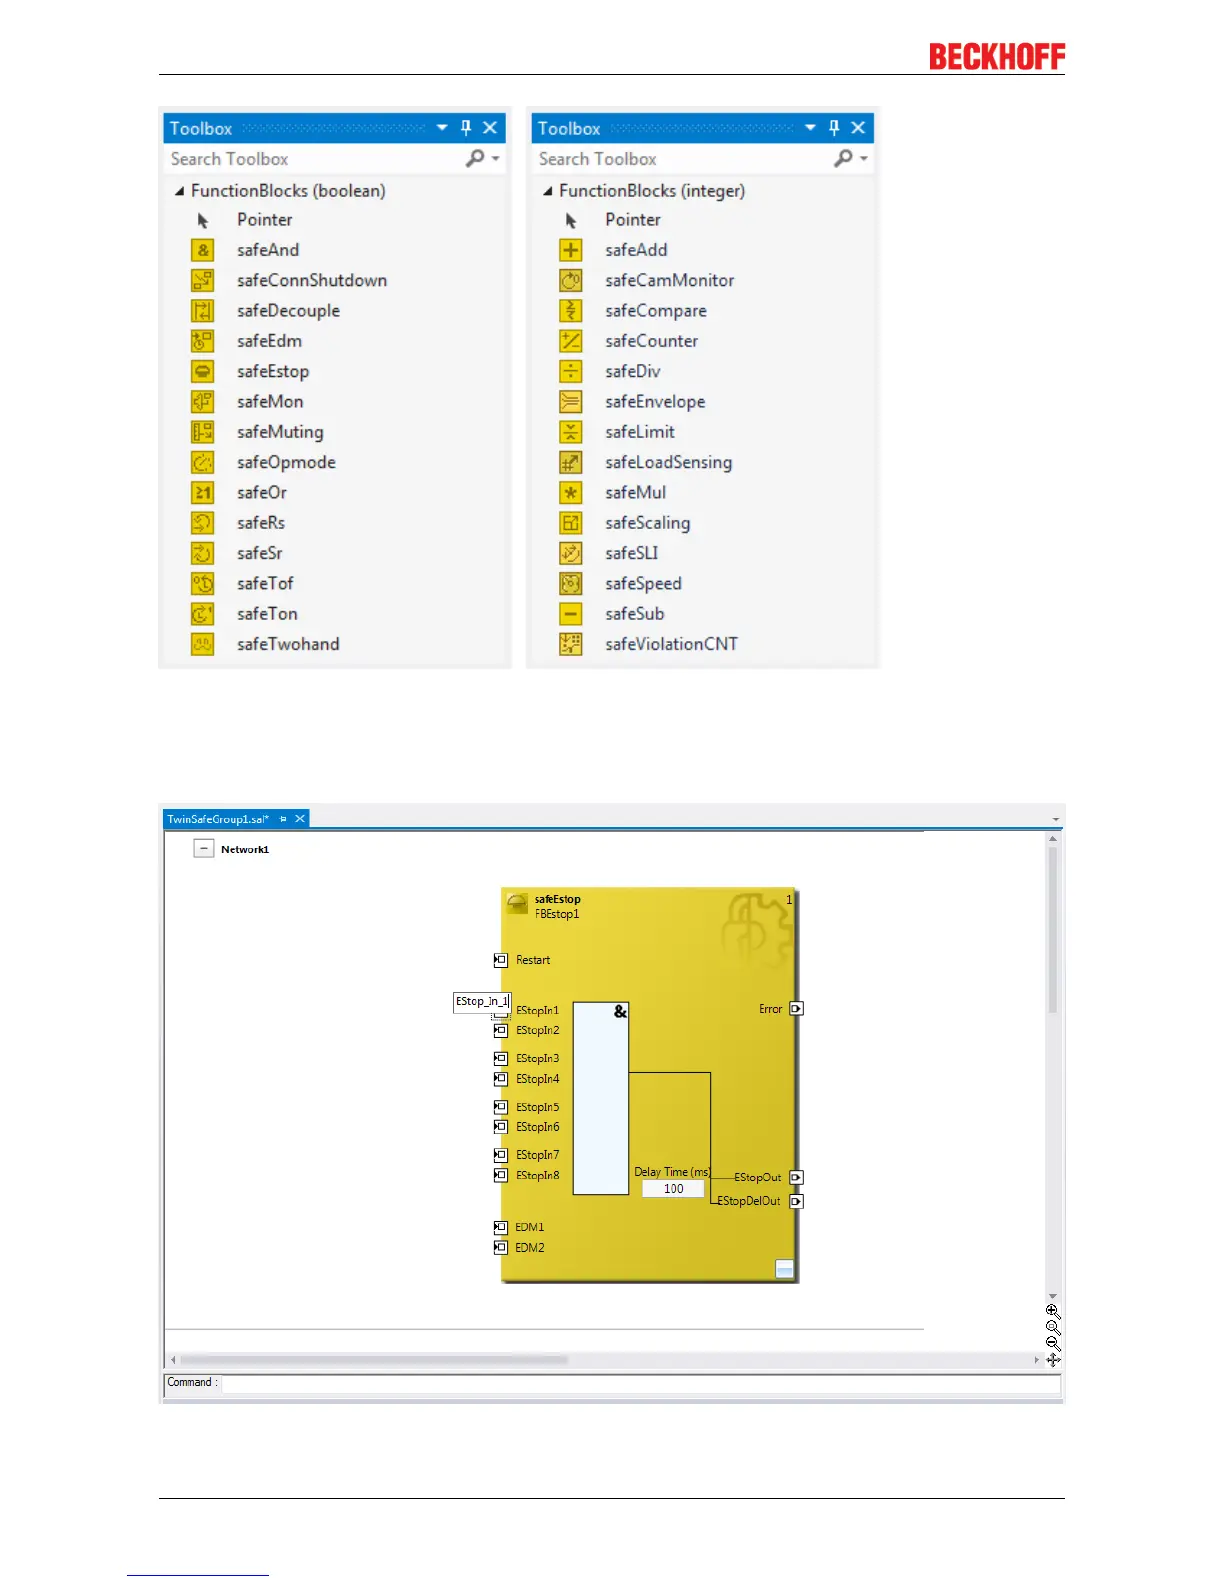Click the Command input line
The width and height of the screenshot is (1224, 1584).
click(640, 1383)
